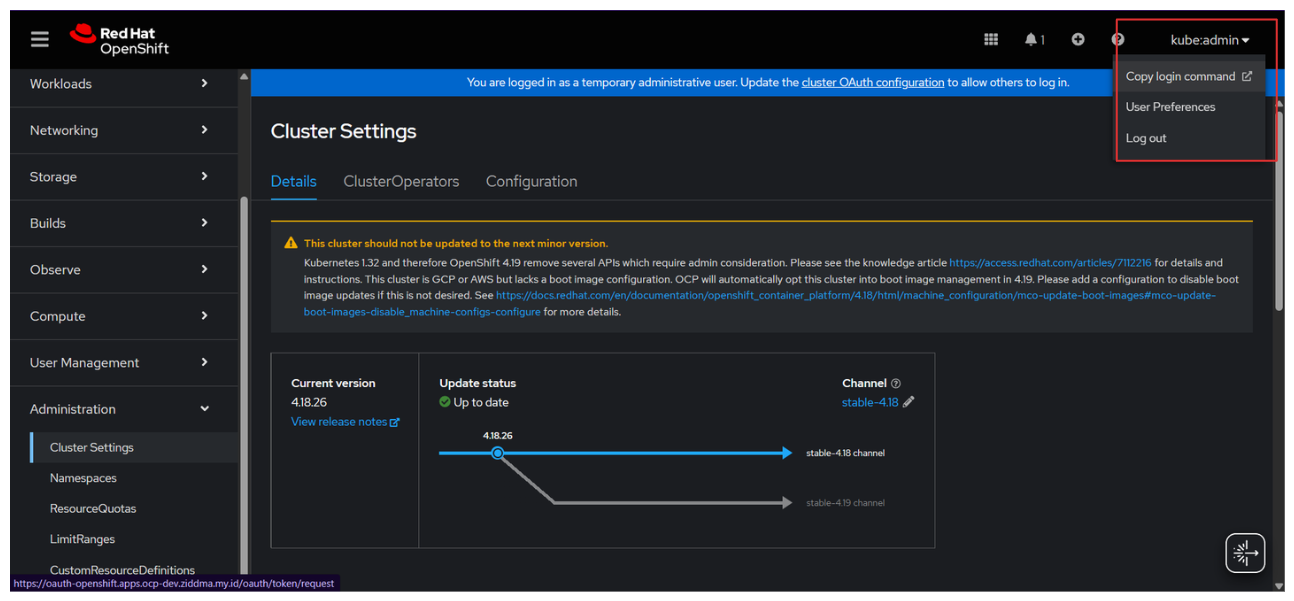Toggle the kube:admin user dropdown
This screenshot has width=1294, height=601.
pyautogui.click(x=1210, y=40)
